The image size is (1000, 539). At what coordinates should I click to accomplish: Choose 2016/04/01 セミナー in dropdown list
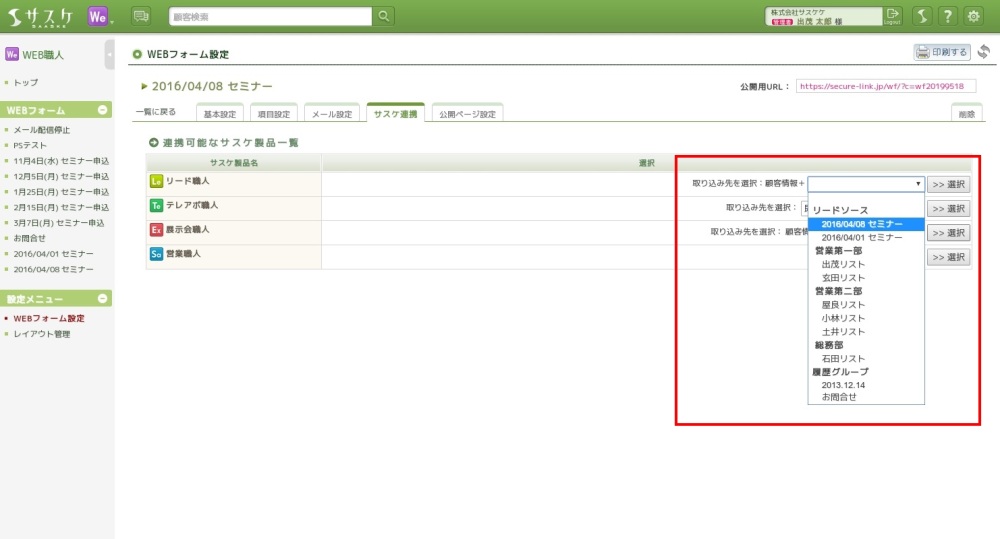pos(861,237)
